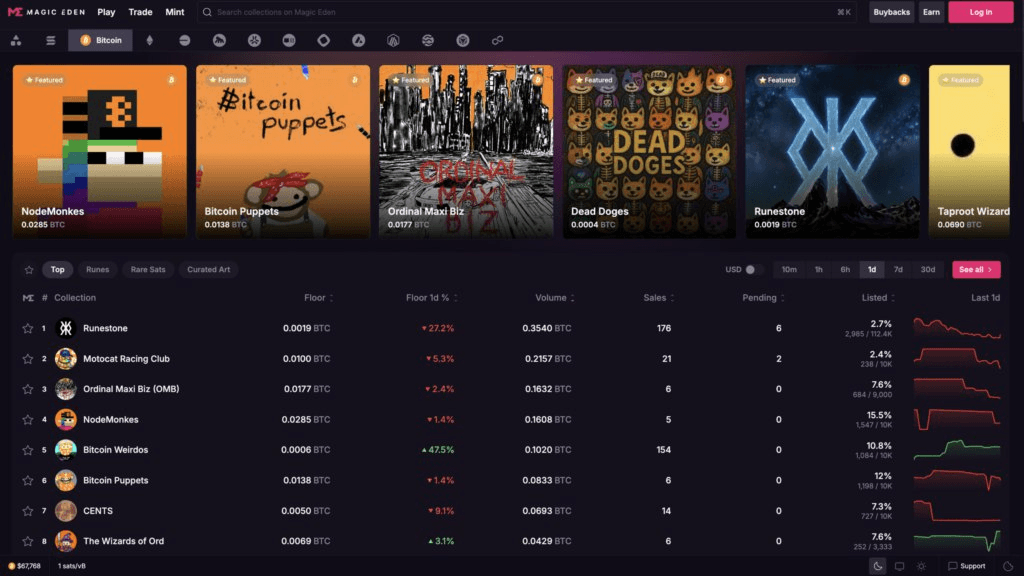1024x576 pixels.
Task: Open the Mint menu item
Action: click(175, 12)
